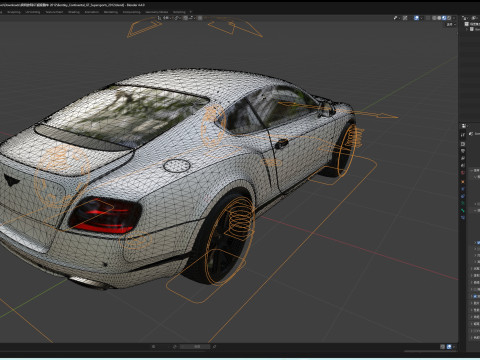Open the Render properties tab

[x=463, y=144]
